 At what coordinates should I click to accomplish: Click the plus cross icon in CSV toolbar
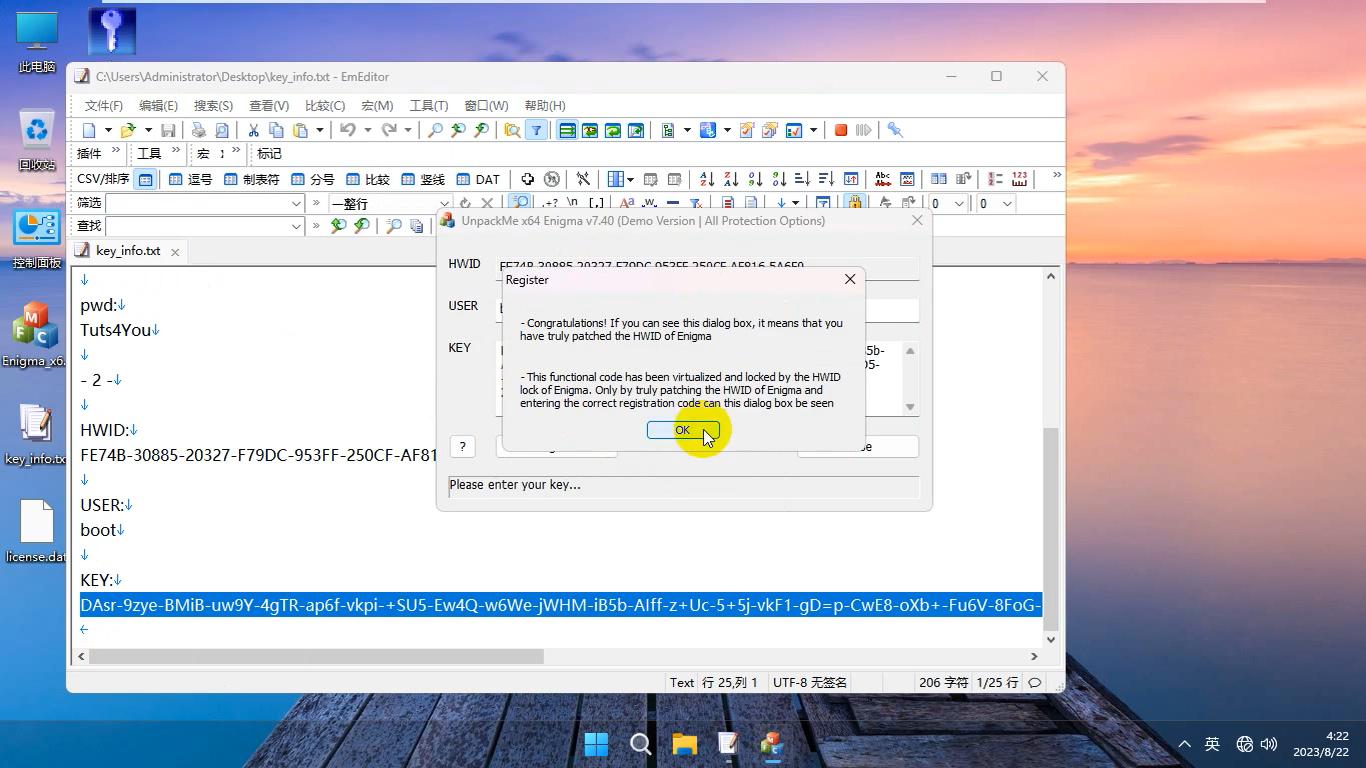(527, 179)
